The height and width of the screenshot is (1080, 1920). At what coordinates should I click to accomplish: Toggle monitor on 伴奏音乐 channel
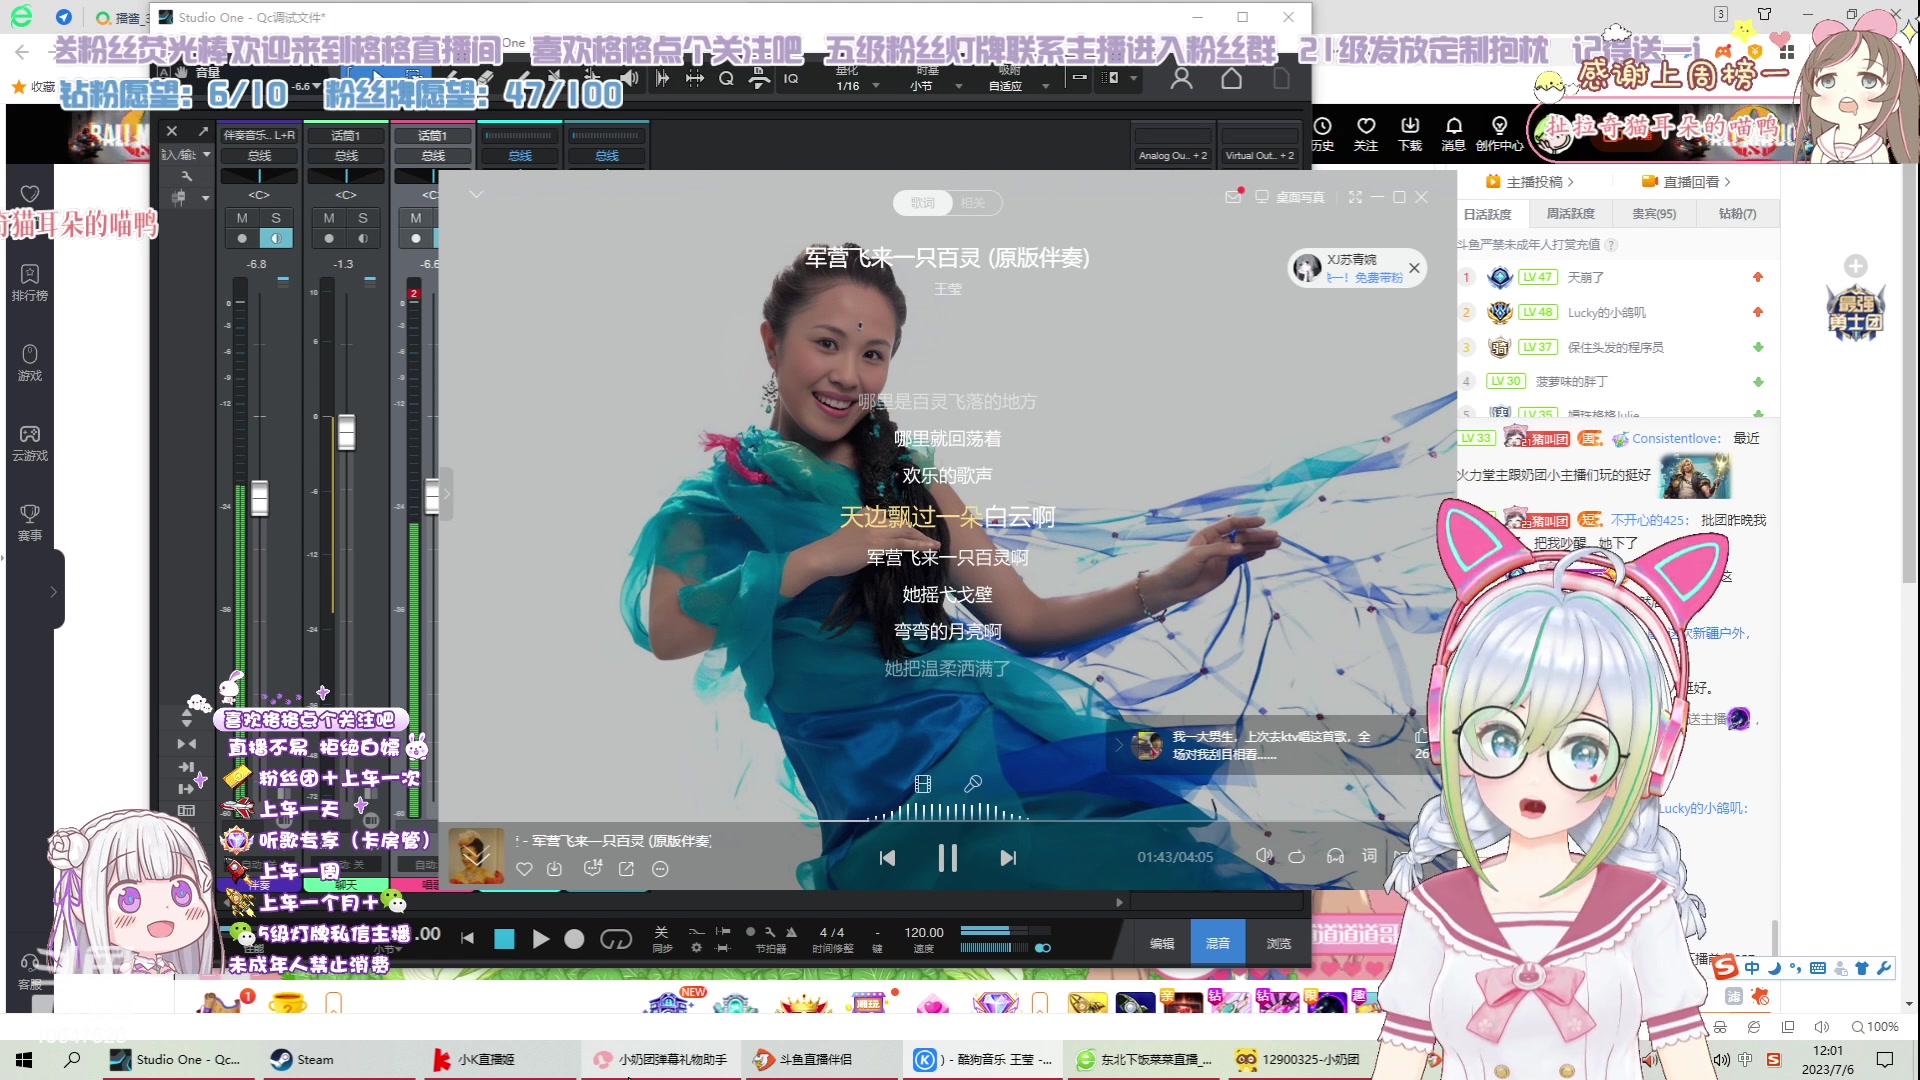tap(276, 238)
